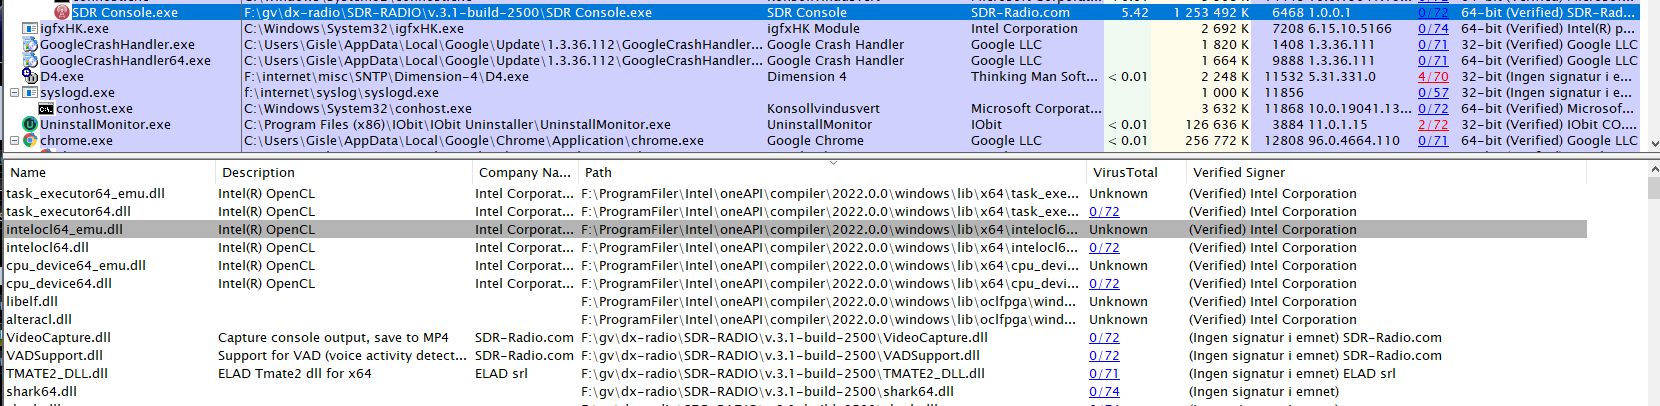The height and width of the screenshot is (406, 1660).
Task: Select VADSupport.dll in DLL list
Action: 54,356
